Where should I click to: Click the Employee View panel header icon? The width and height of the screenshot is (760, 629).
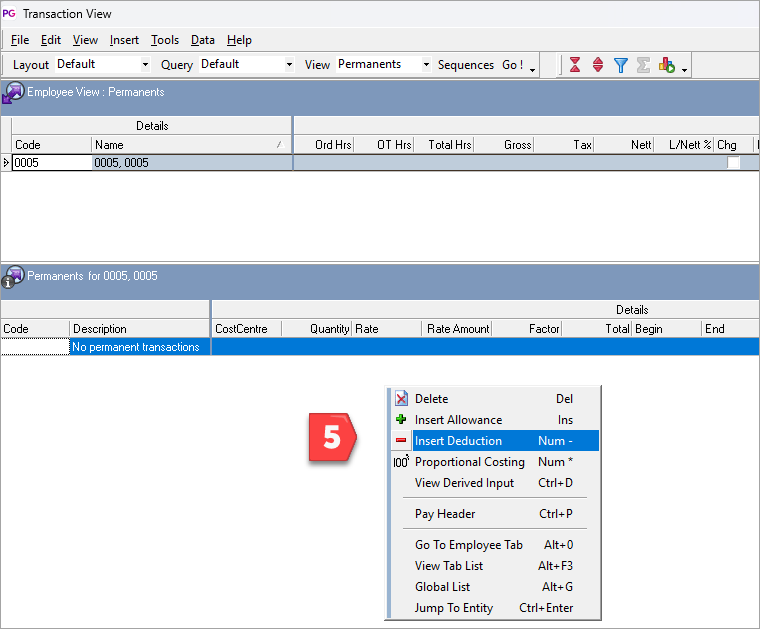click(x=13, y=92)
